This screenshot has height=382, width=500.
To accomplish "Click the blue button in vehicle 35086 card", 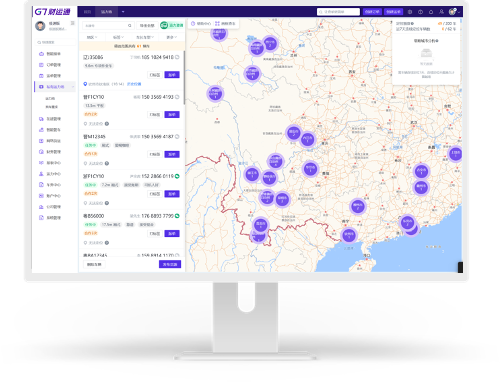I will click(172, 75).
